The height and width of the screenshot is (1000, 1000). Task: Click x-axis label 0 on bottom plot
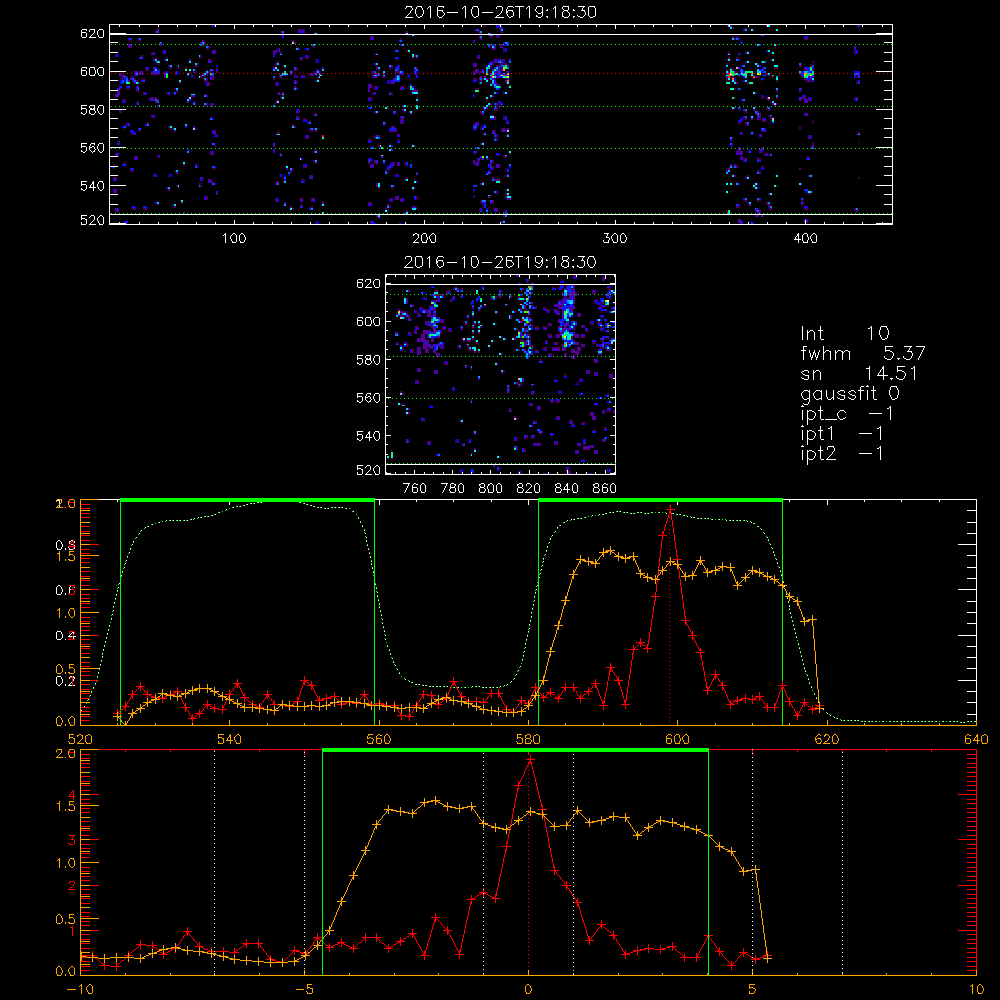528,990
